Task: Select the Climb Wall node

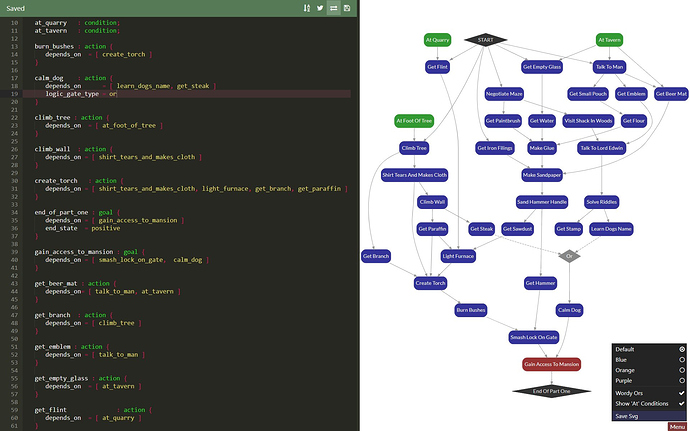Action: tap(432, 202)
